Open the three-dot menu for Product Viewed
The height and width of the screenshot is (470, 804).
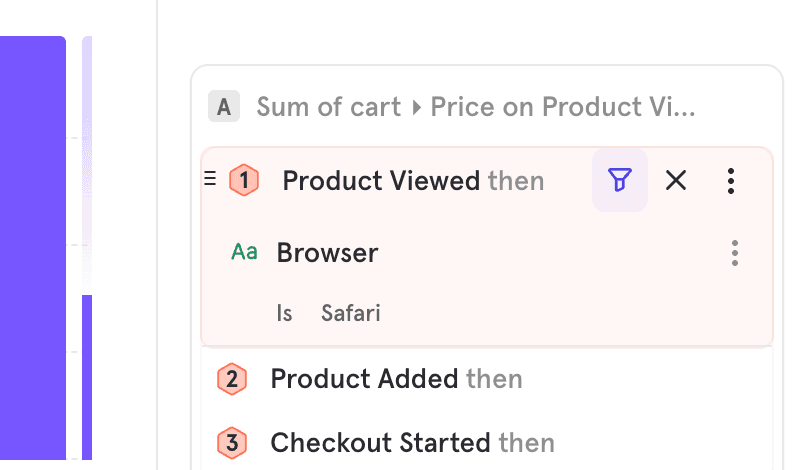click(732, 180)
